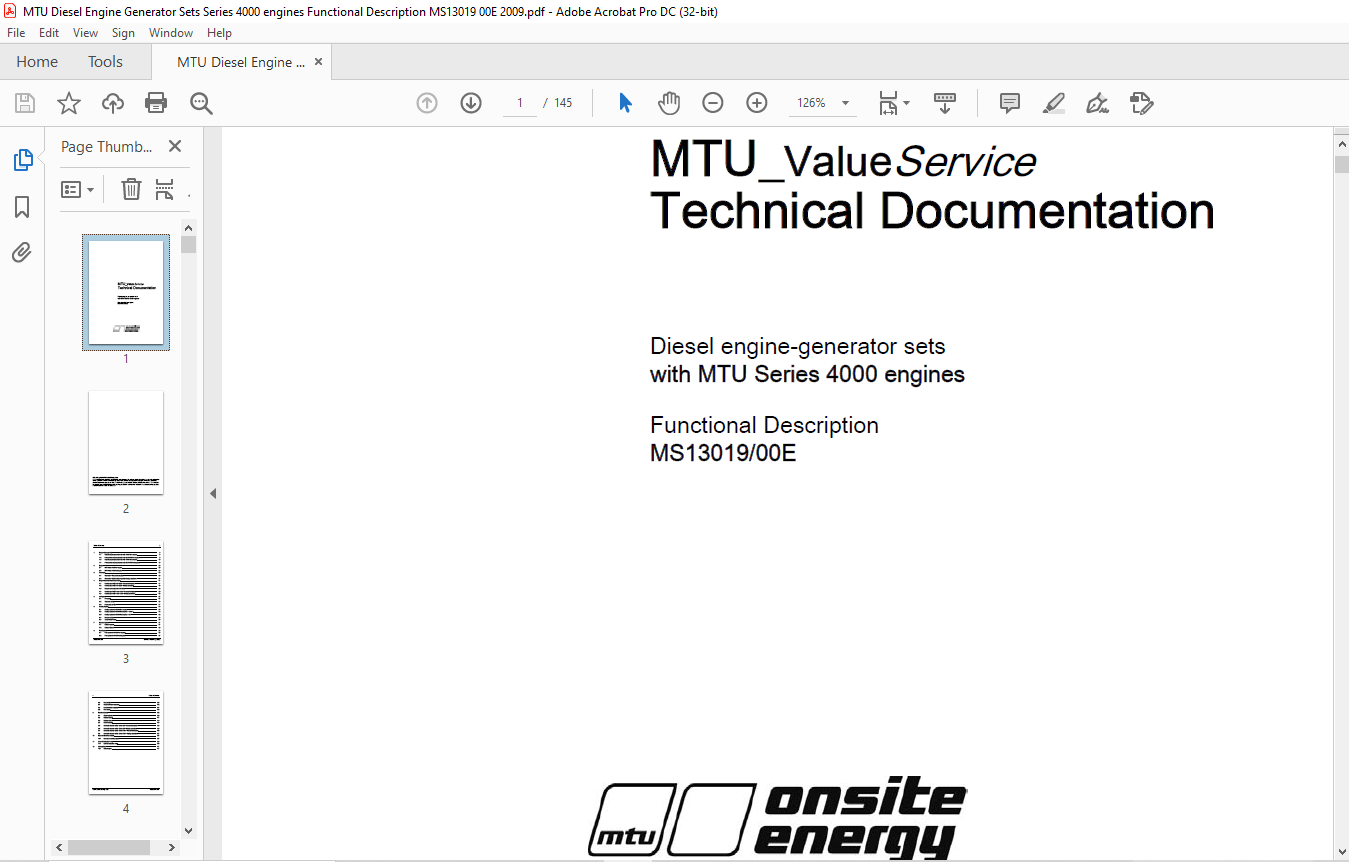The width and height of the screenshot is (1349, 862).
Task: Click "Diesel engine-generator sets" text
Action: point(798,347)
